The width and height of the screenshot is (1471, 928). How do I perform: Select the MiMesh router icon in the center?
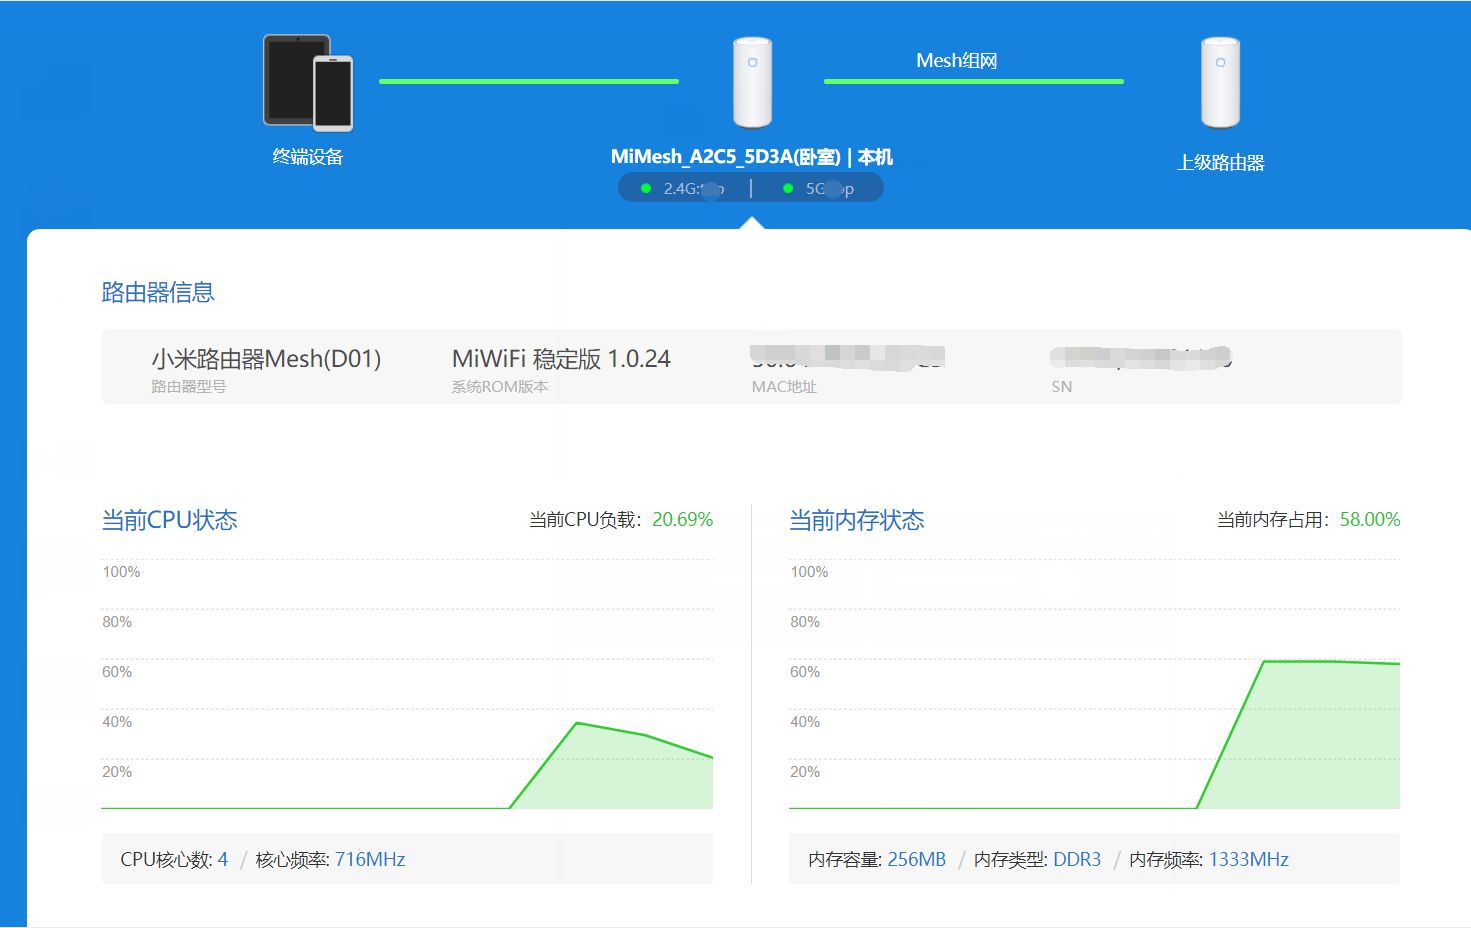(752, 83)
